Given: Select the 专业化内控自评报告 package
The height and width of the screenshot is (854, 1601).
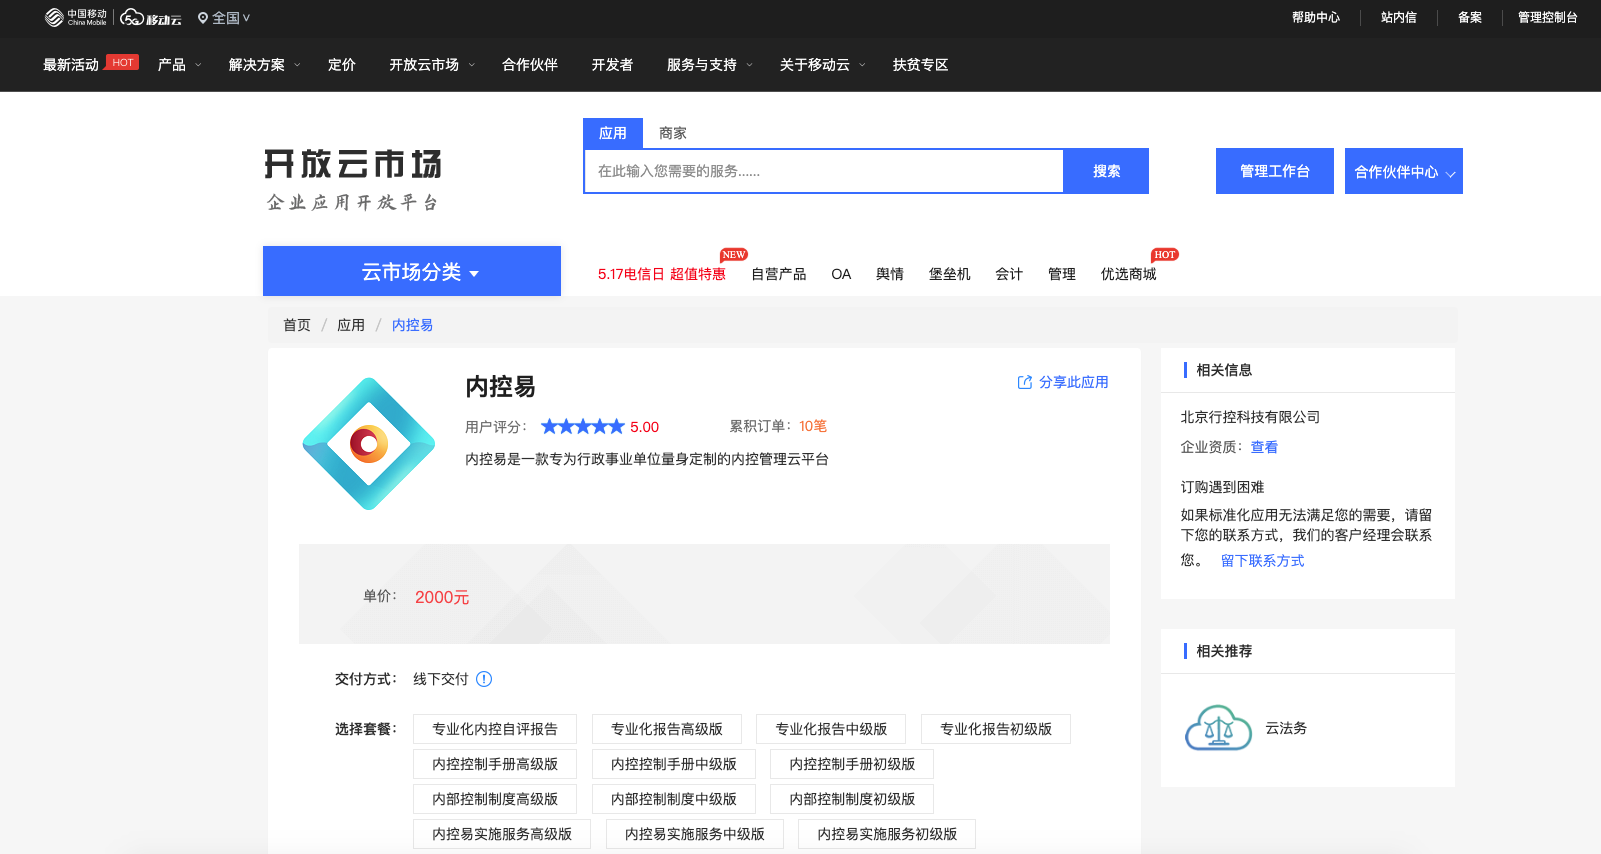Looking at the screenshot, I should click(495, 729).
